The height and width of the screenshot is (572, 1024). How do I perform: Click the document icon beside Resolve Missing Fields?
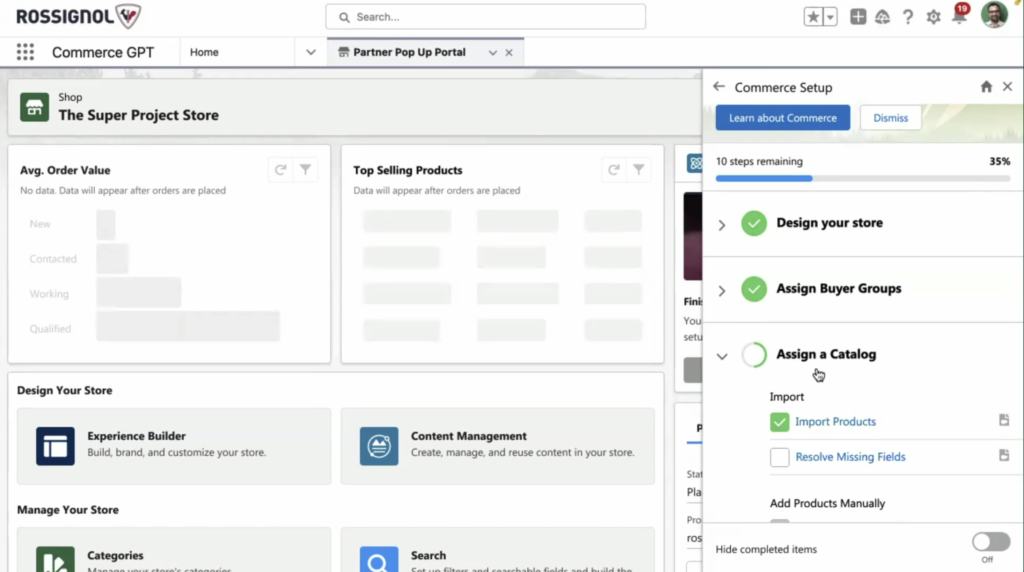pyautogui.click(x=1004, y=455)
